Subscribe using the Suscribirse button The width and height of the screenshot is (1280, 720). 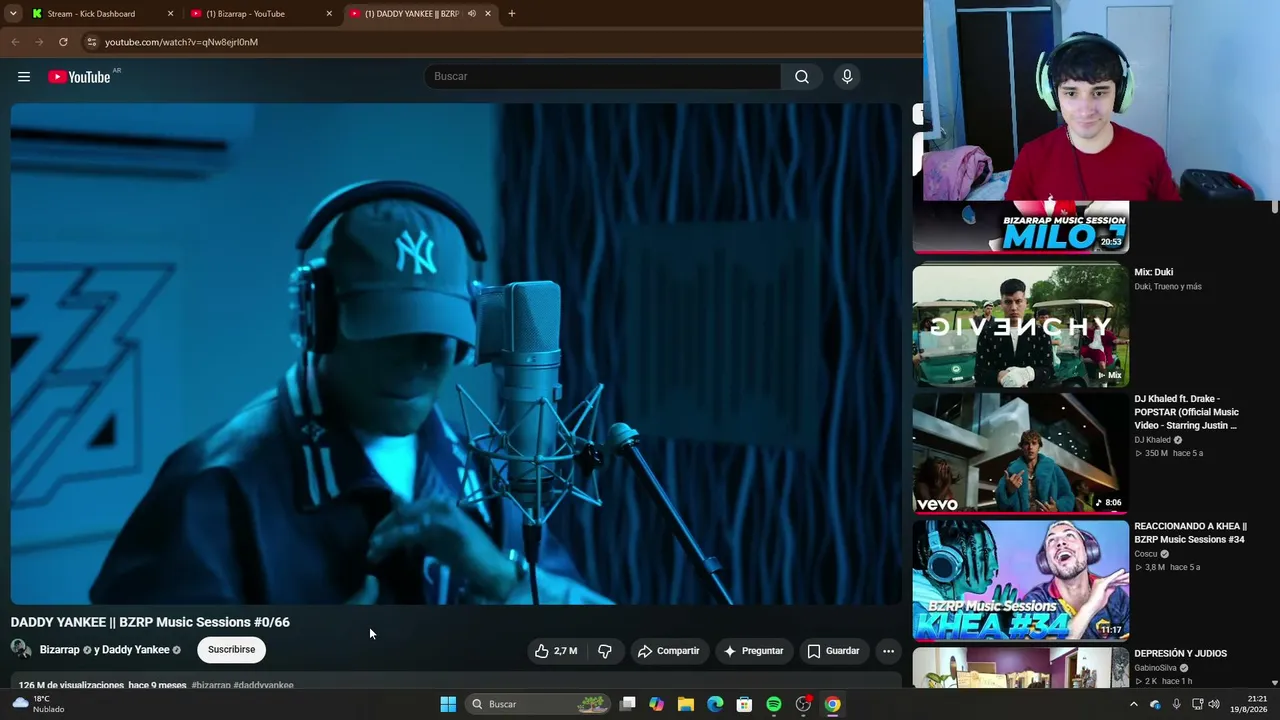click(231, 650)
